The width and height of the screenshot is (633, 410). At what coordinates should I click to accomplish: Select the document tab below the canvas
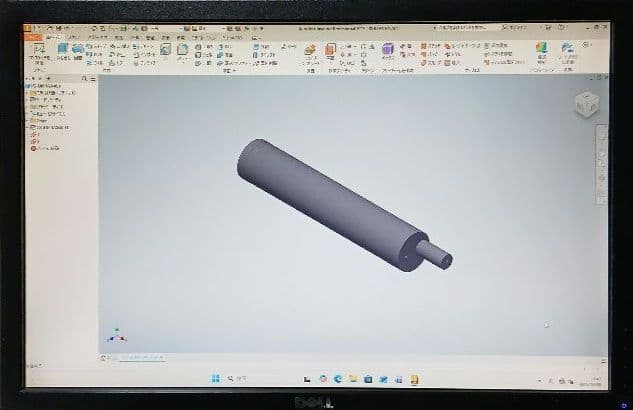point(141,358)
